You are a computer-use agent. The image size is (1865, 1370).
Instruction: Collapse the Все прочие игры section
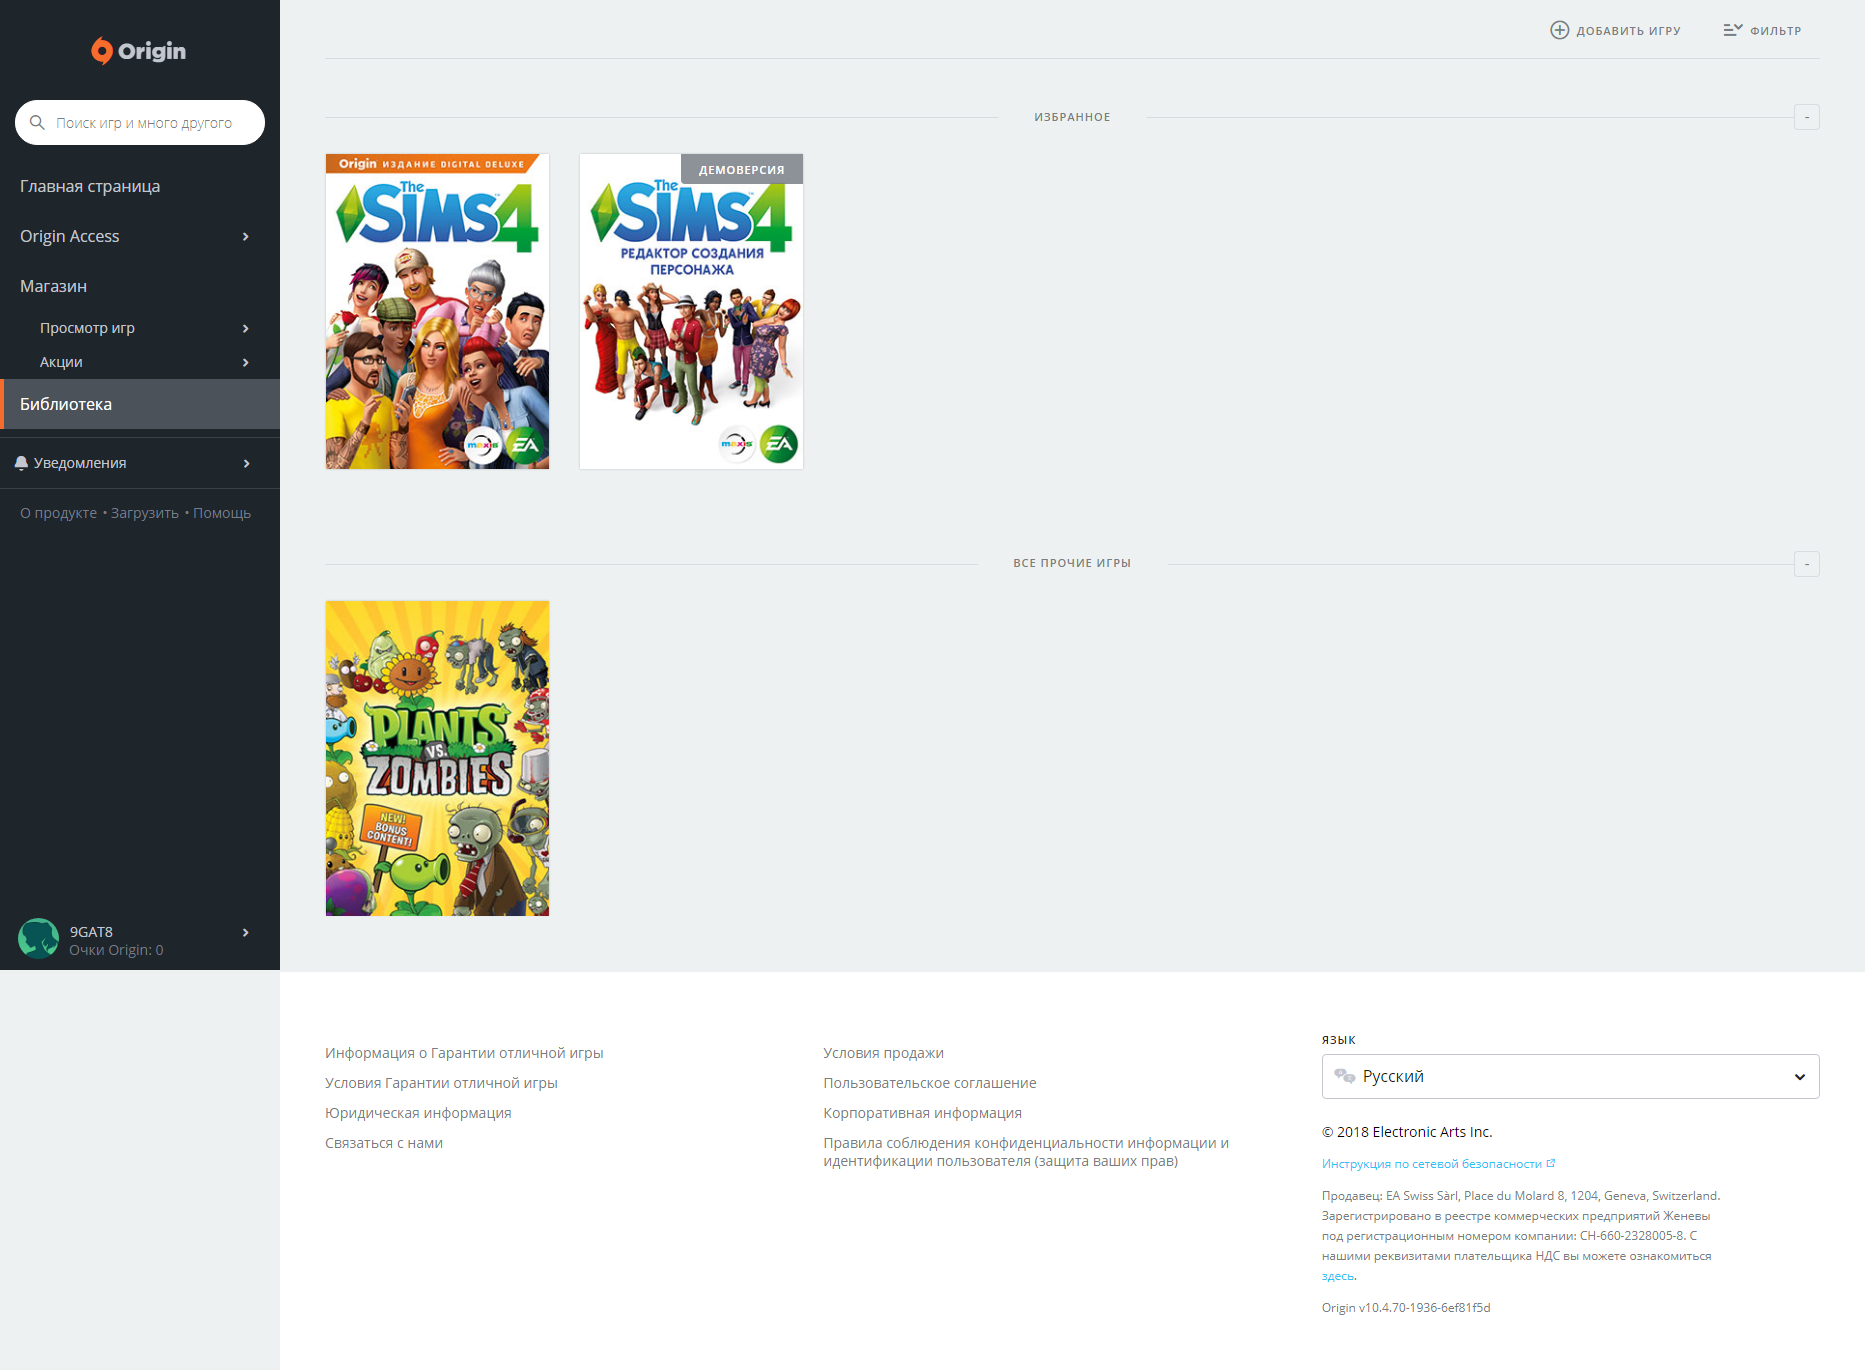pos(1806,564)
